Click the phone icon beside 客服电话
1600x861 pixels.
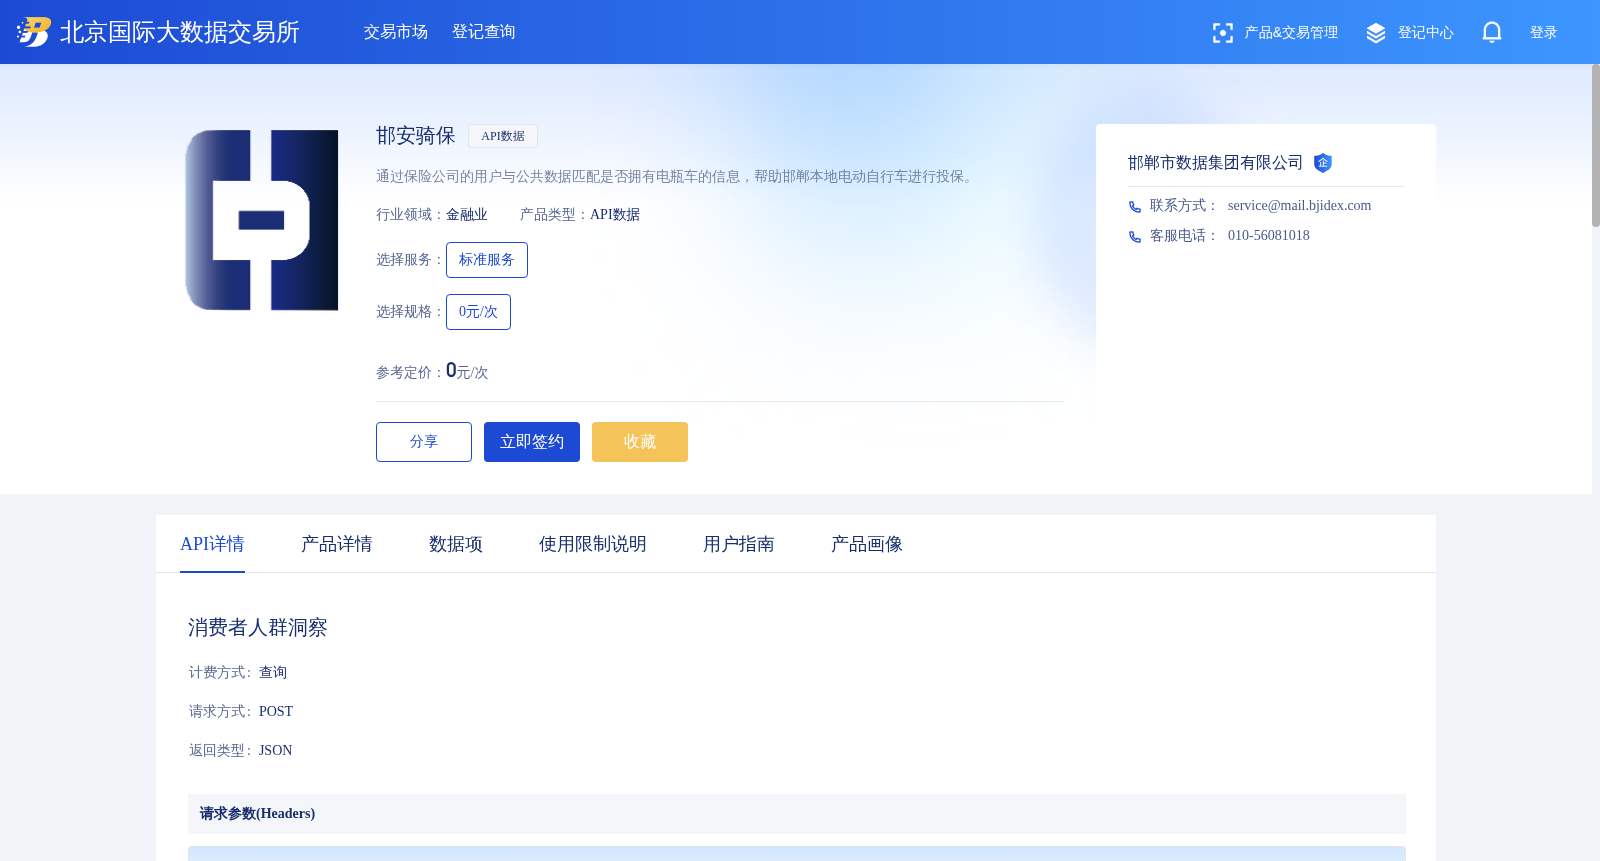1135,237
